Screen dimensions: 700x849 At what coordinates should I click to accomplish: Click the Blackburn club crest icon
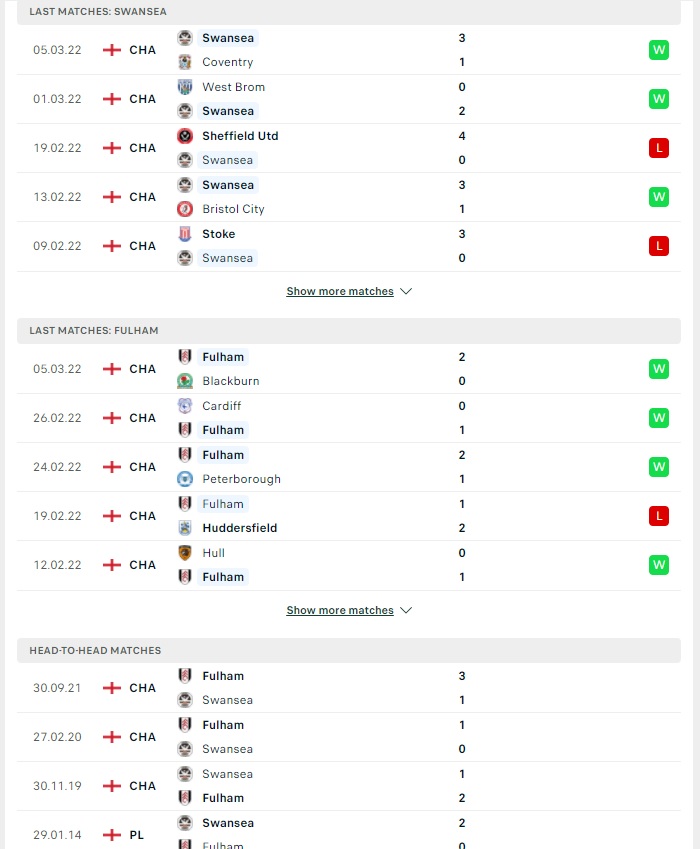(185, 381)
